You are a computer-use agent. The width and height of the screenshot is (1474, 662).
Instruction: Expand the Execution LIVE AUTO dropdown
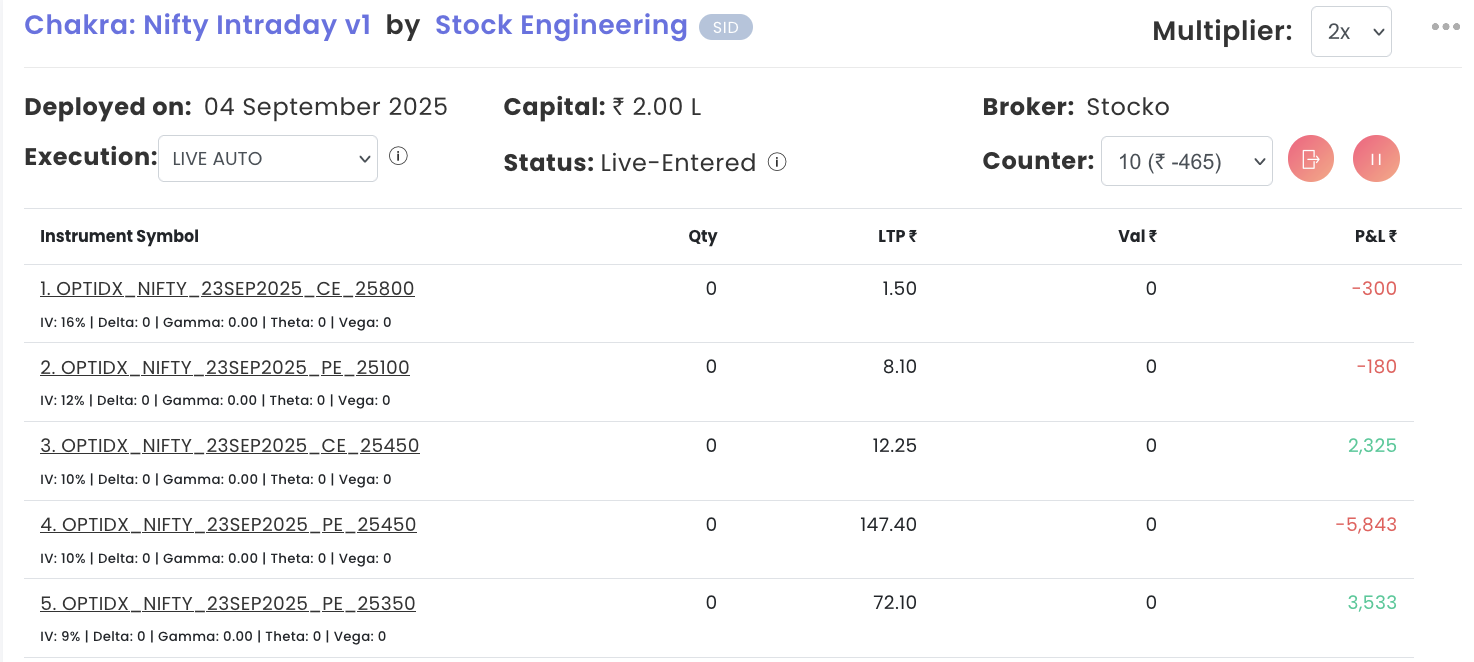click(x=268, y=158)
